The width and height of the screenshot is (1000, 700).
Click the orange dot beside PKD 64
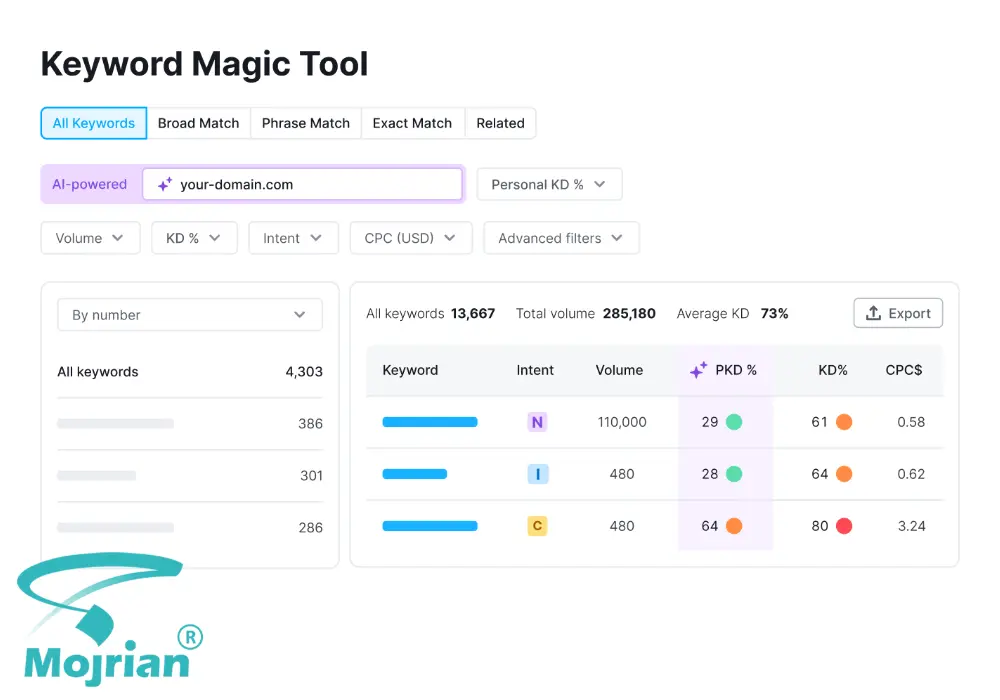734,526
